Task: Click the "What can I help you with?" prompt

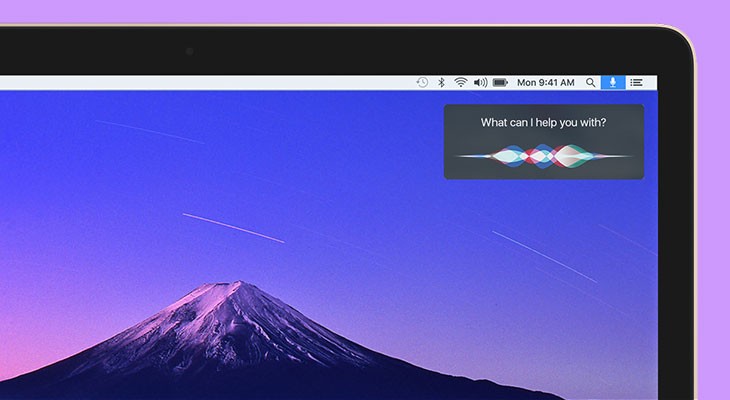Action: coord(543,123)
